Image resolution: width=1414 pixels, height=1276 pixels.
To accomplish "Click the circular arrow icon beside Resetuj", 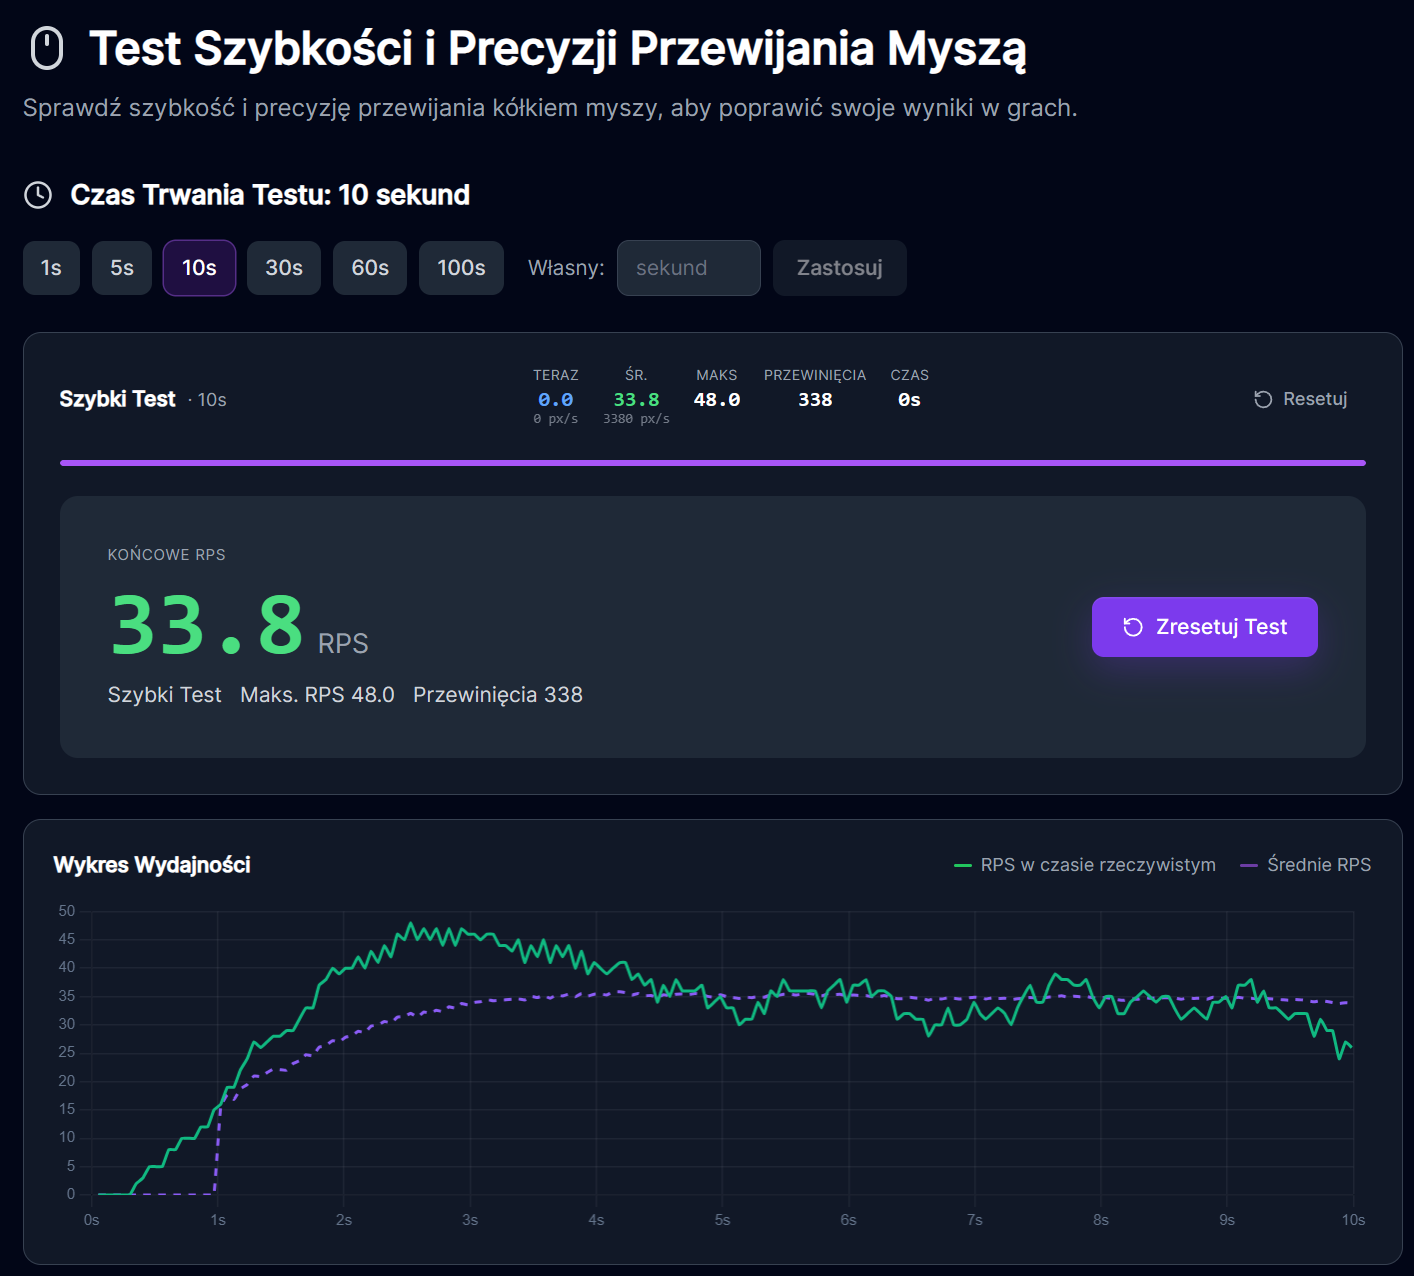I will tap(1263, 399).
